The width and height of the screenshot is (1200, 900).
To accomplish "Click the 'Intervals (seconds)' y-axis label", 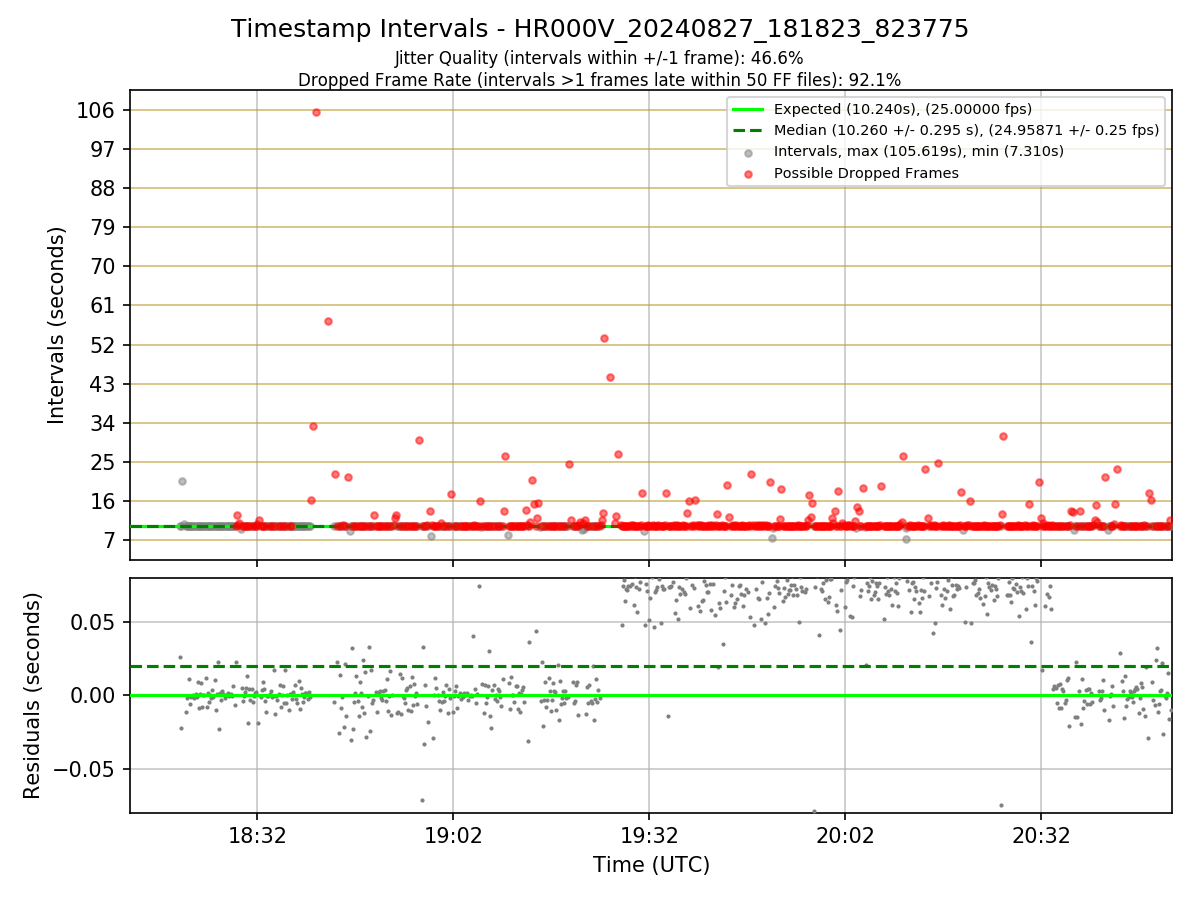I will click(x=57, y=325).
